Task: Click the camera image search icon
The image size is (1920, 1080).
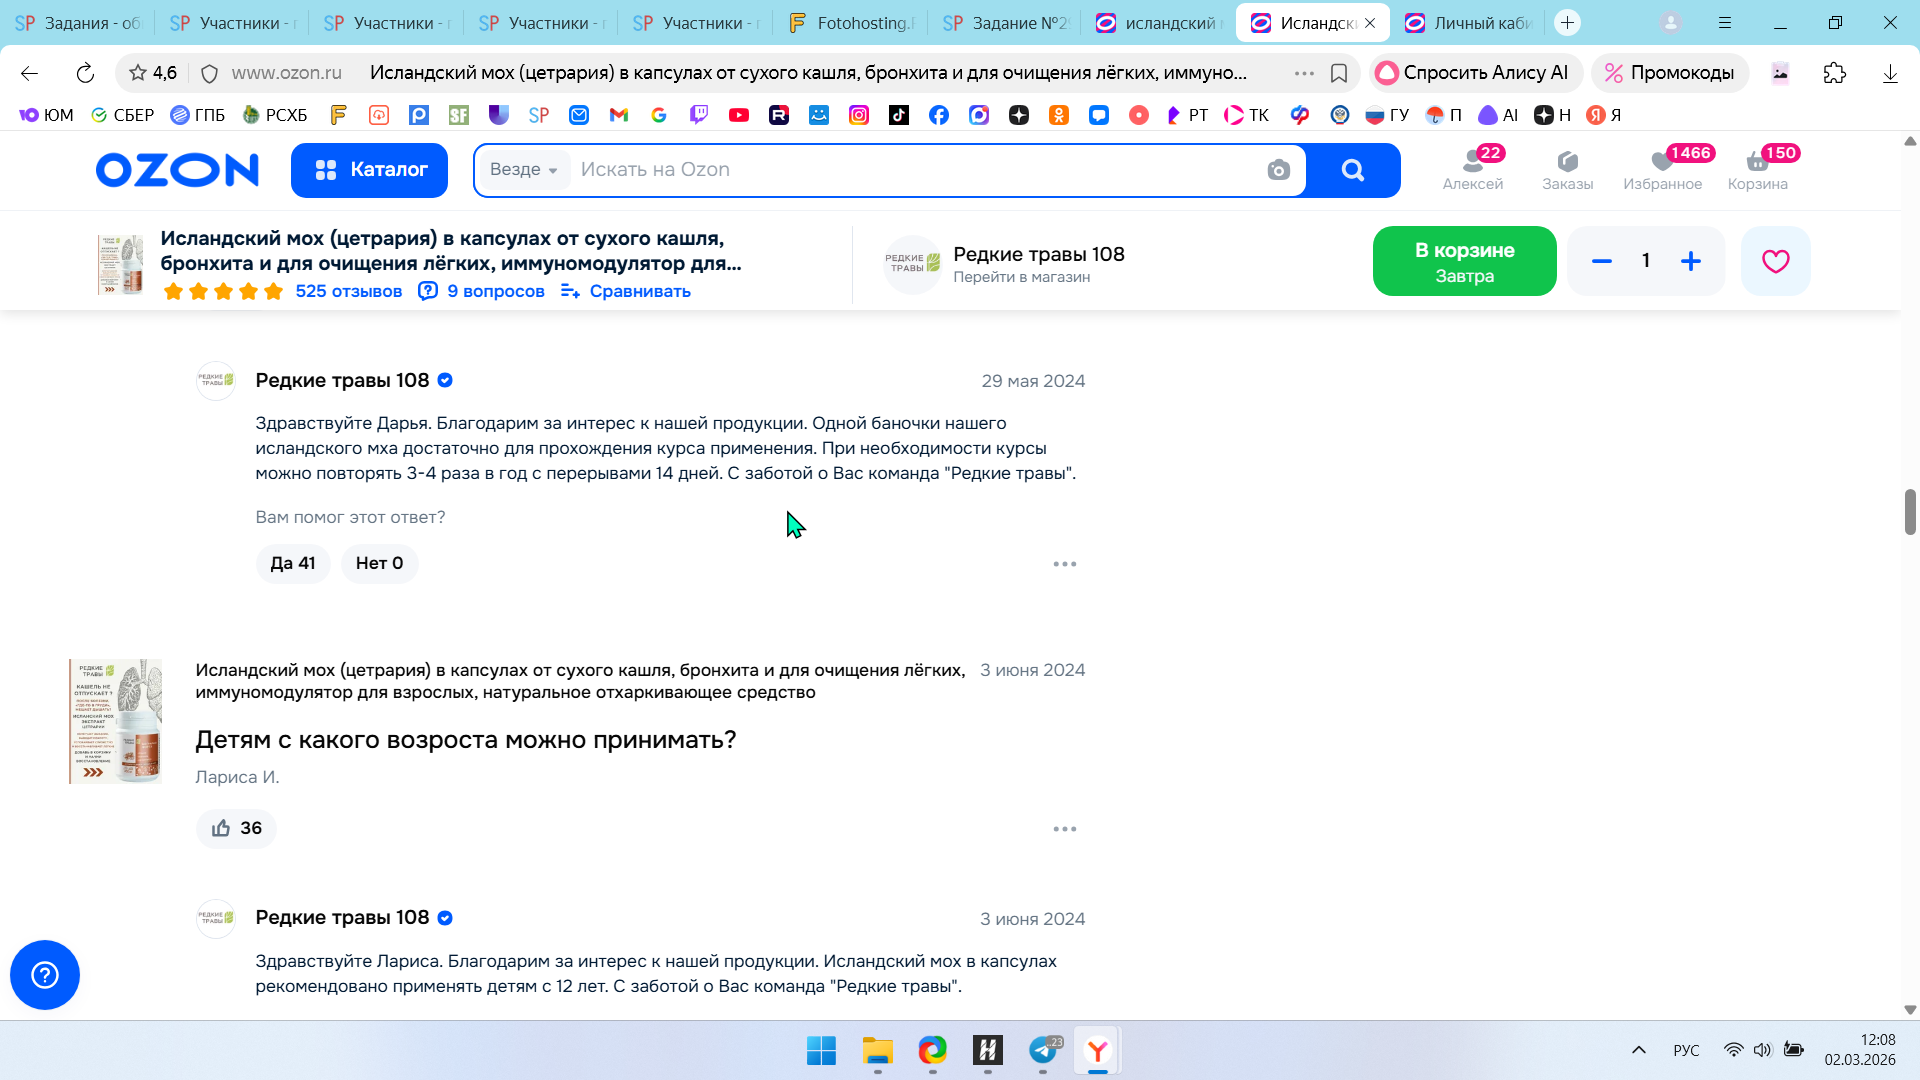Action: [1278, 170]
